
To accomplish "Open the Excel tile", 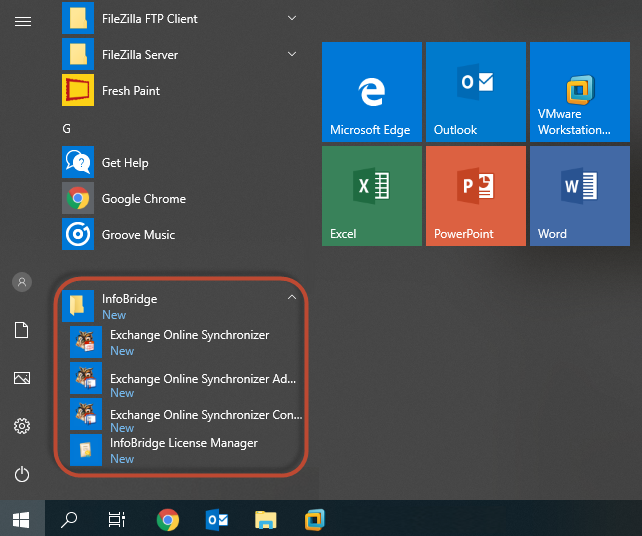I will [372, 196].
